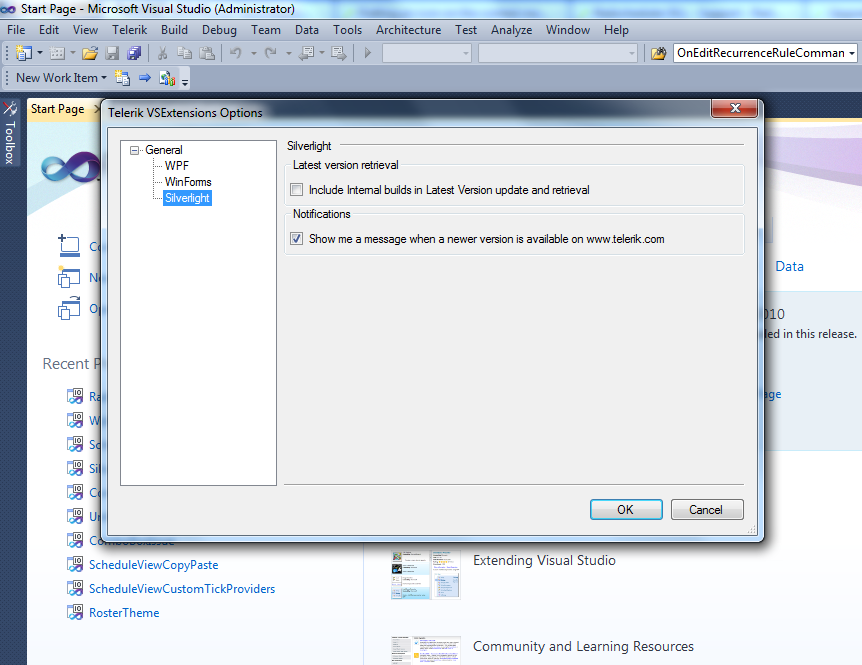
Task: Open the Window menu
Action: (x=568, y=30)
